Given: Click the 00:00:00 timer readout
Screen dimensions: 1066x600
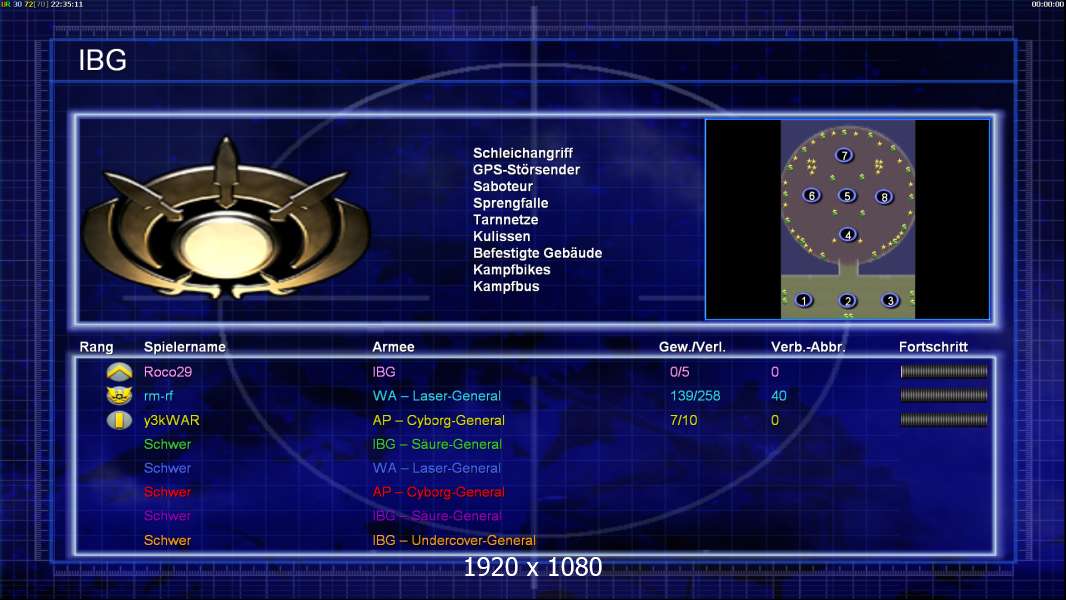Looking at the screenshot, I should 1048,4.
